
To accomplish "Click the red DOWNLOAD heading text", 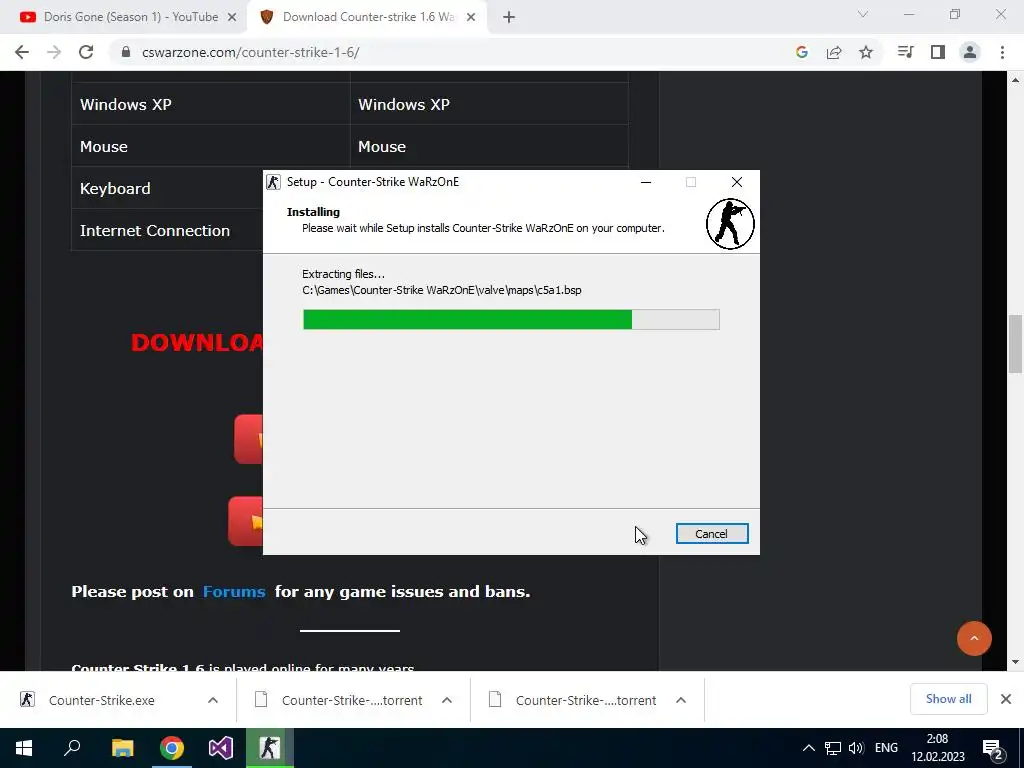I will tap(197, 343).
